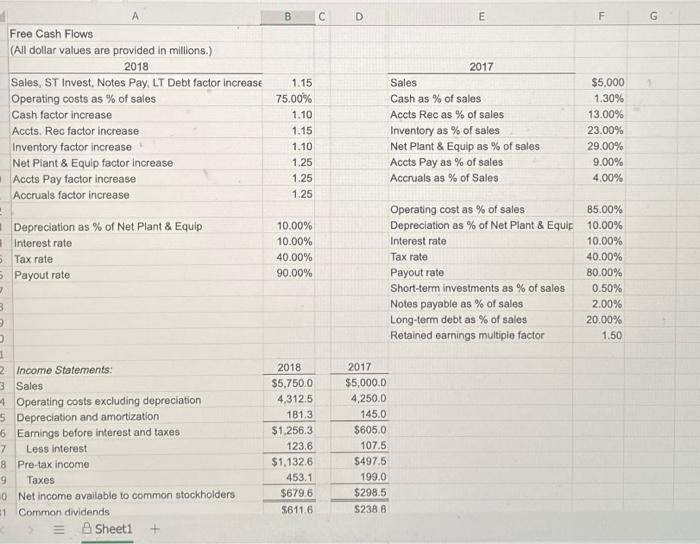The width and height of the screenshot is (700, 544).
Task: Select 2018 Sales value $5,750.0
Action: pos(292,383)
